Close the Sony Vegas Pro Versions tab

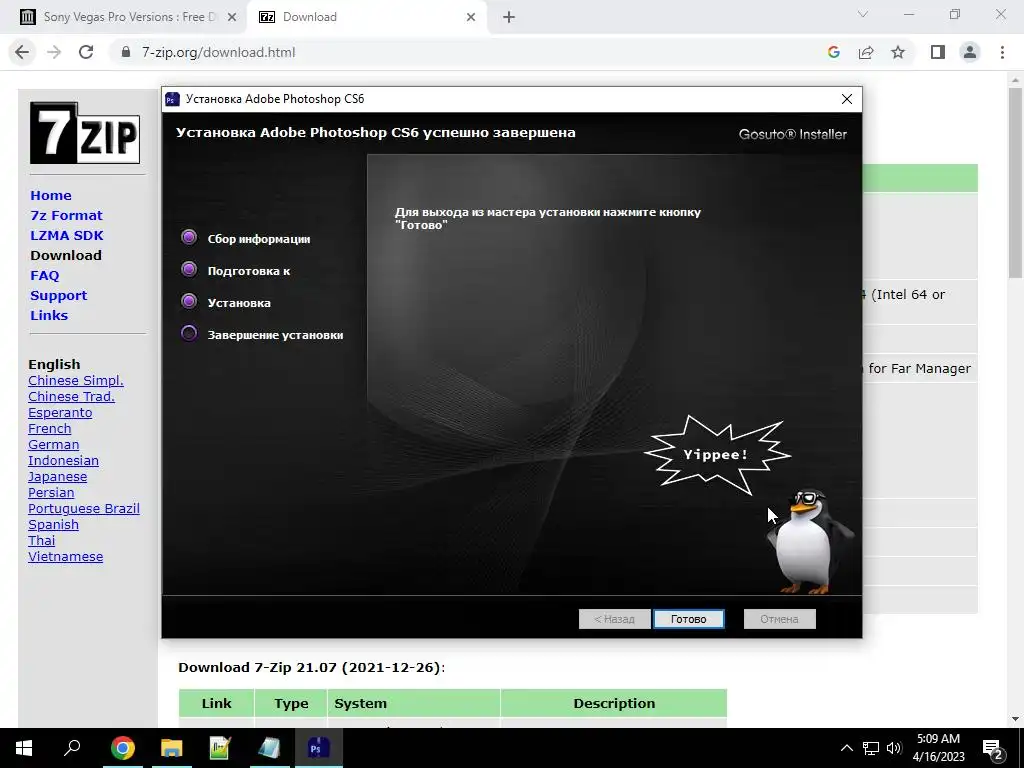pyautogui.click(x=232, y=18)
